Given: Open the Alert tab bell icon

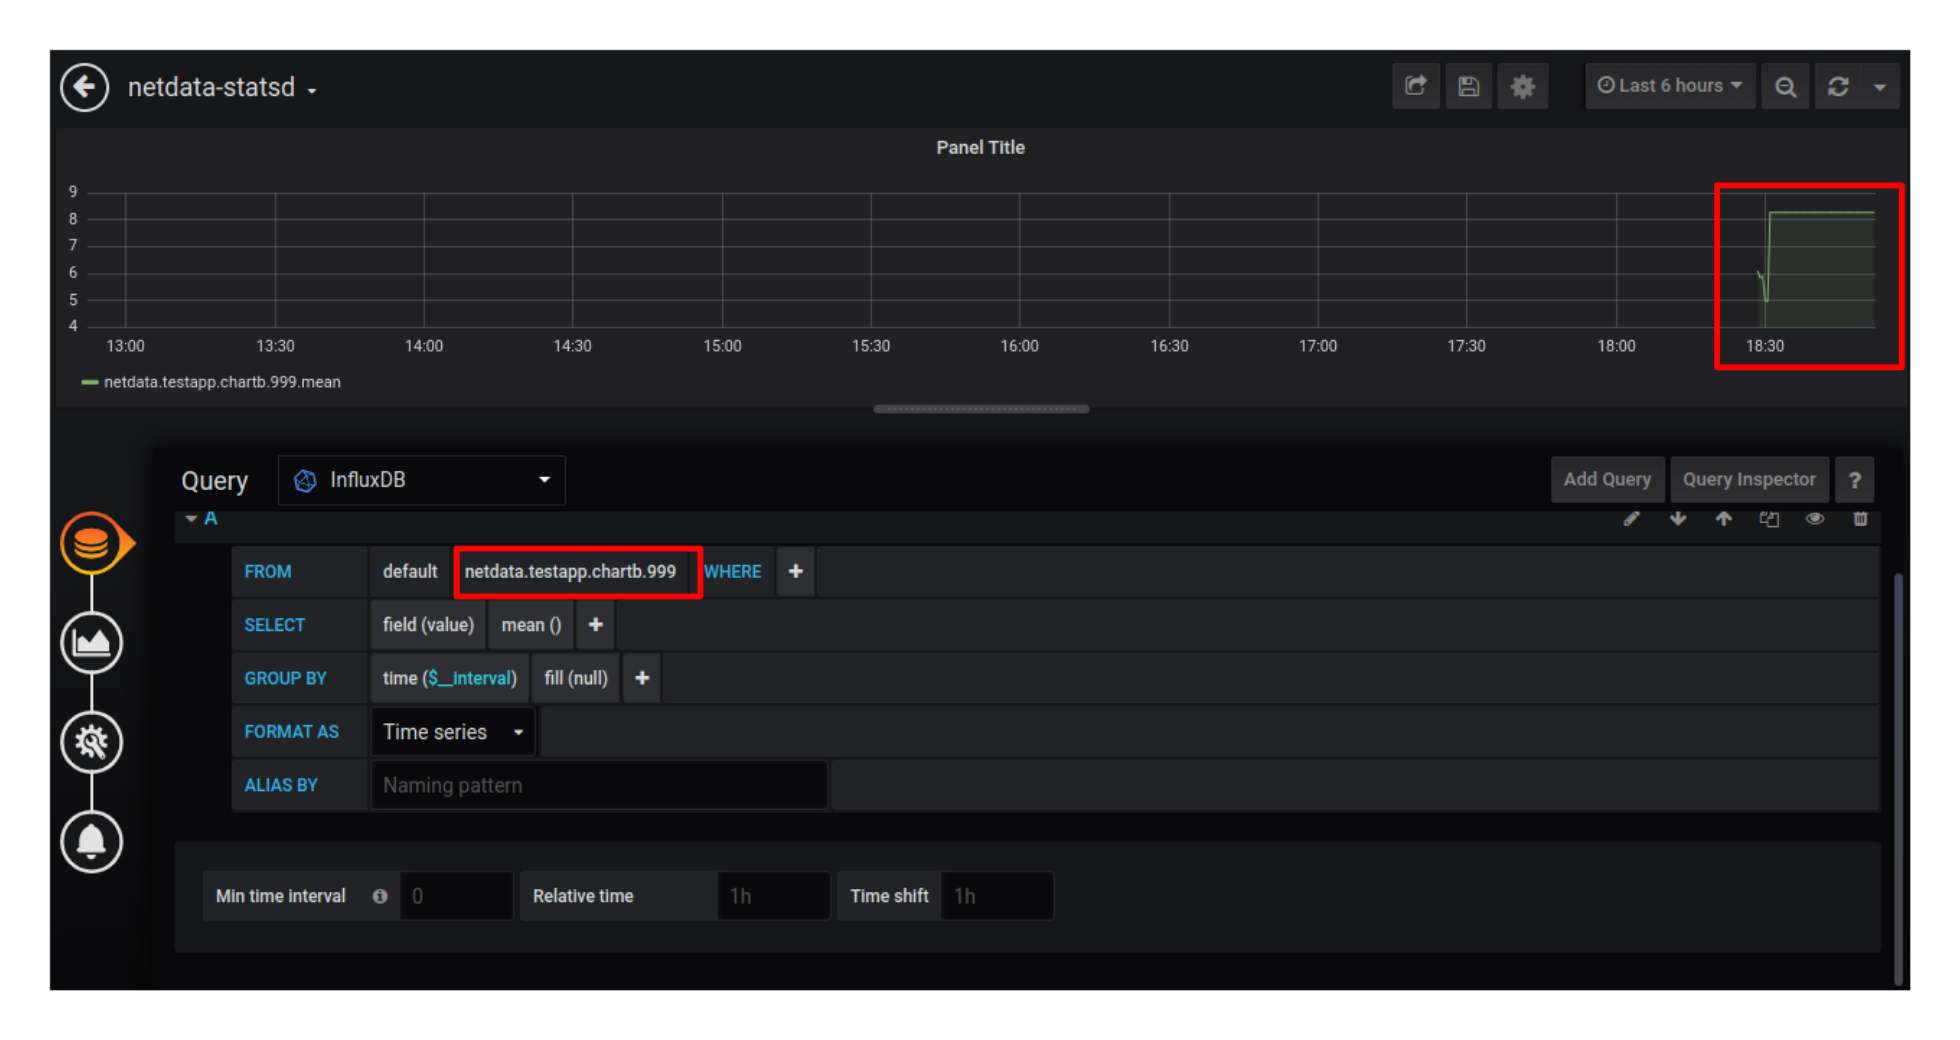Looking at the screenshot, I should coord(91,841).
